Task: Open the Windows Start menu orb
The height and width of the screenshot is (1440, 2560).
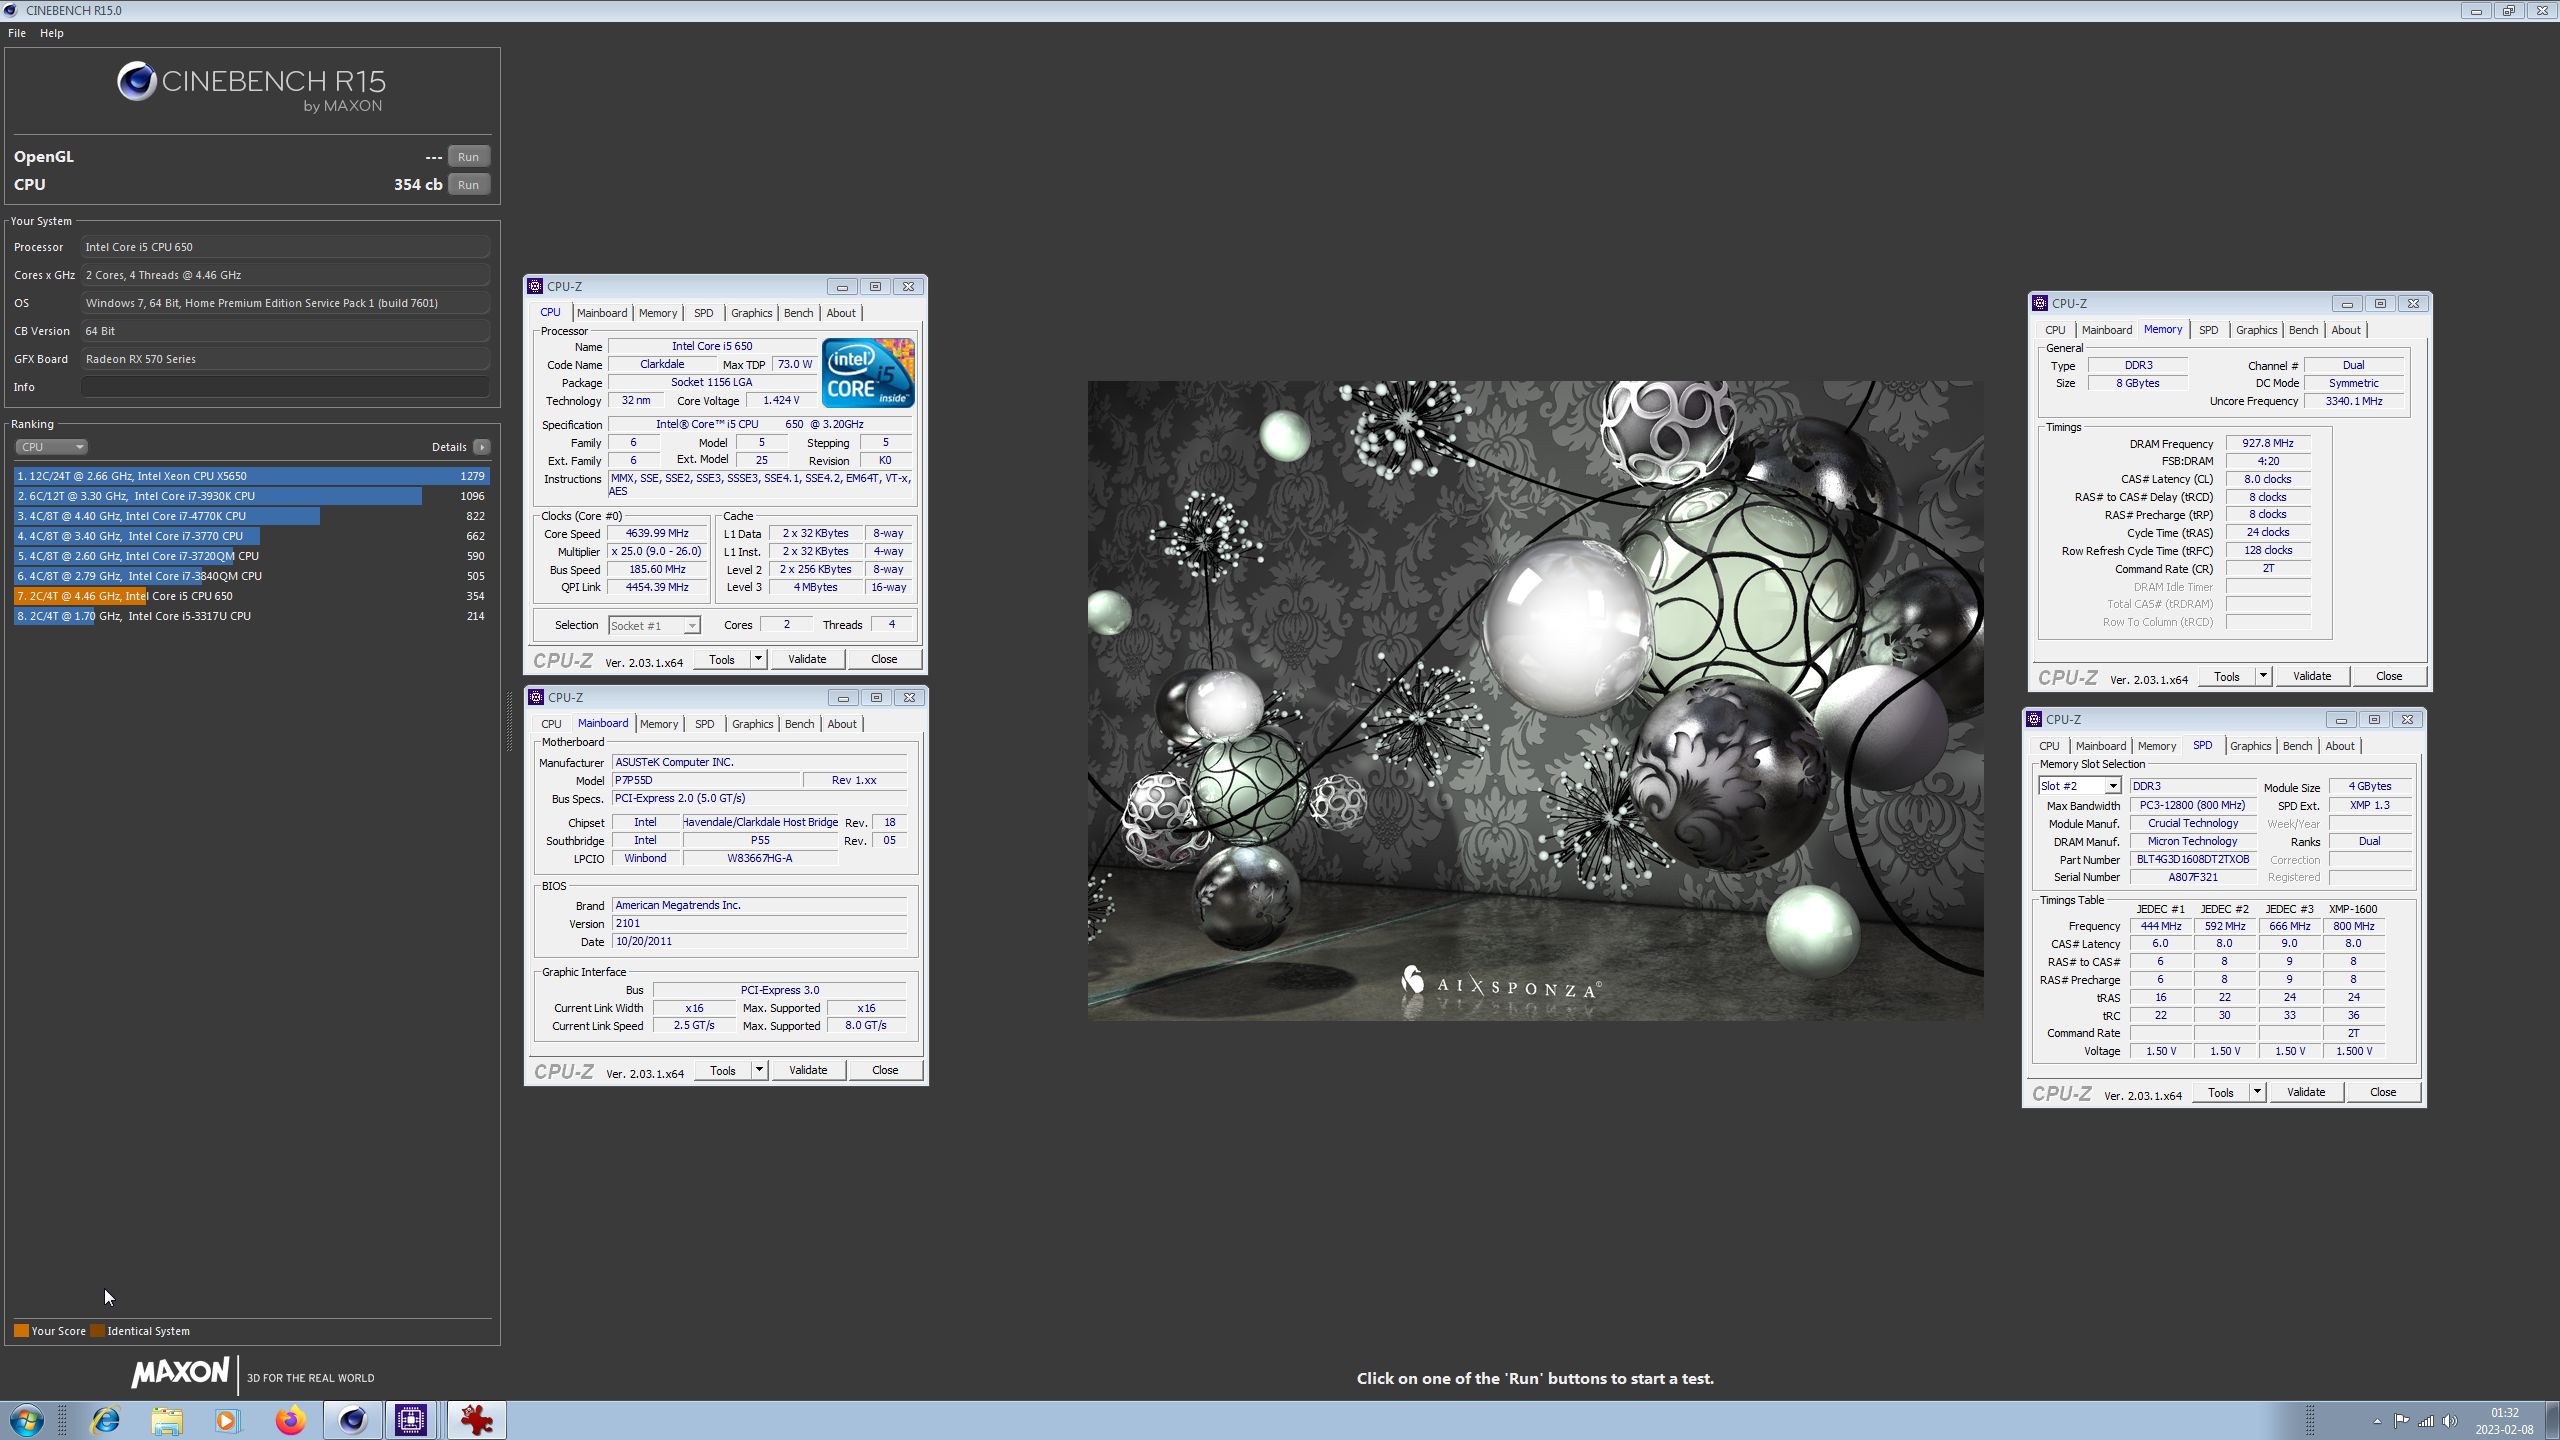Action: [27, 1420]
